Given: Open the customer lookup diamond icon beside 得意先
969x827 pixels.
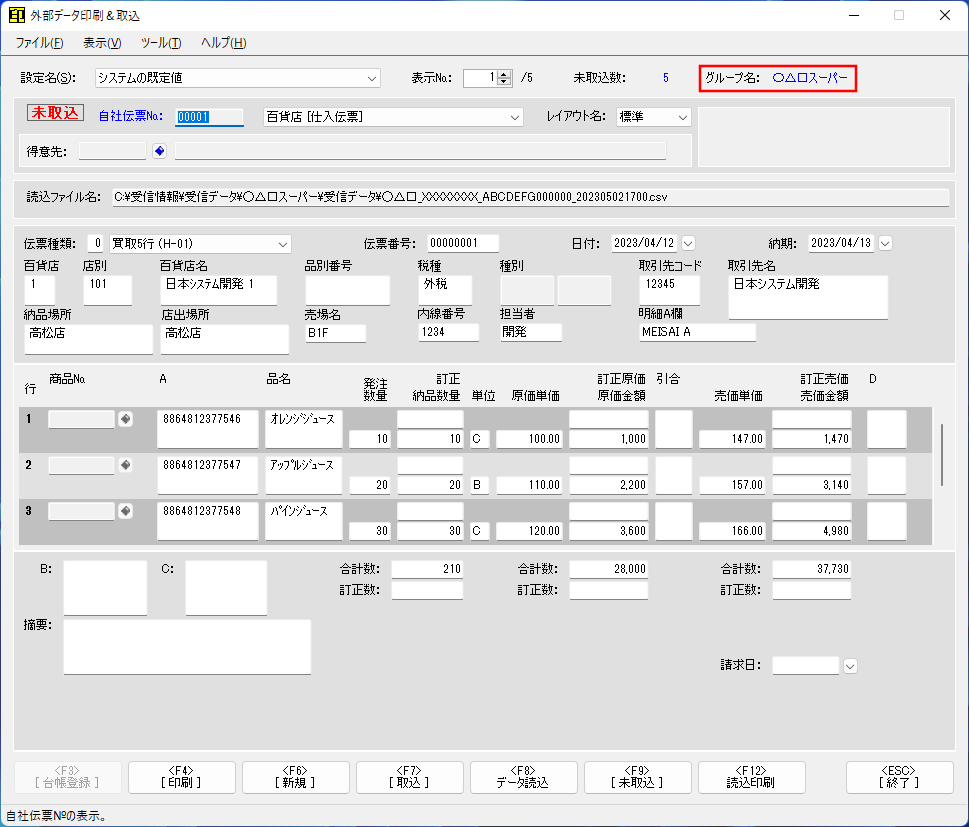Looking at the screenshot, I should click(x=159, y=151).
